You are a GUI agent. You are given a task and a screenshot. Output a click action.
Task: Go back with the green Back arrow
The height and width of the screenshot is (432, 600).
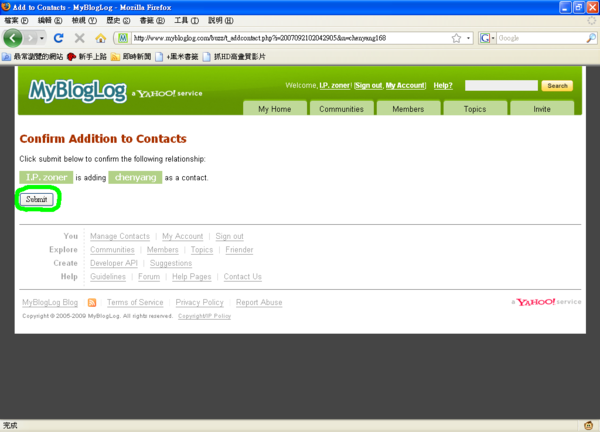coord(12,38)
